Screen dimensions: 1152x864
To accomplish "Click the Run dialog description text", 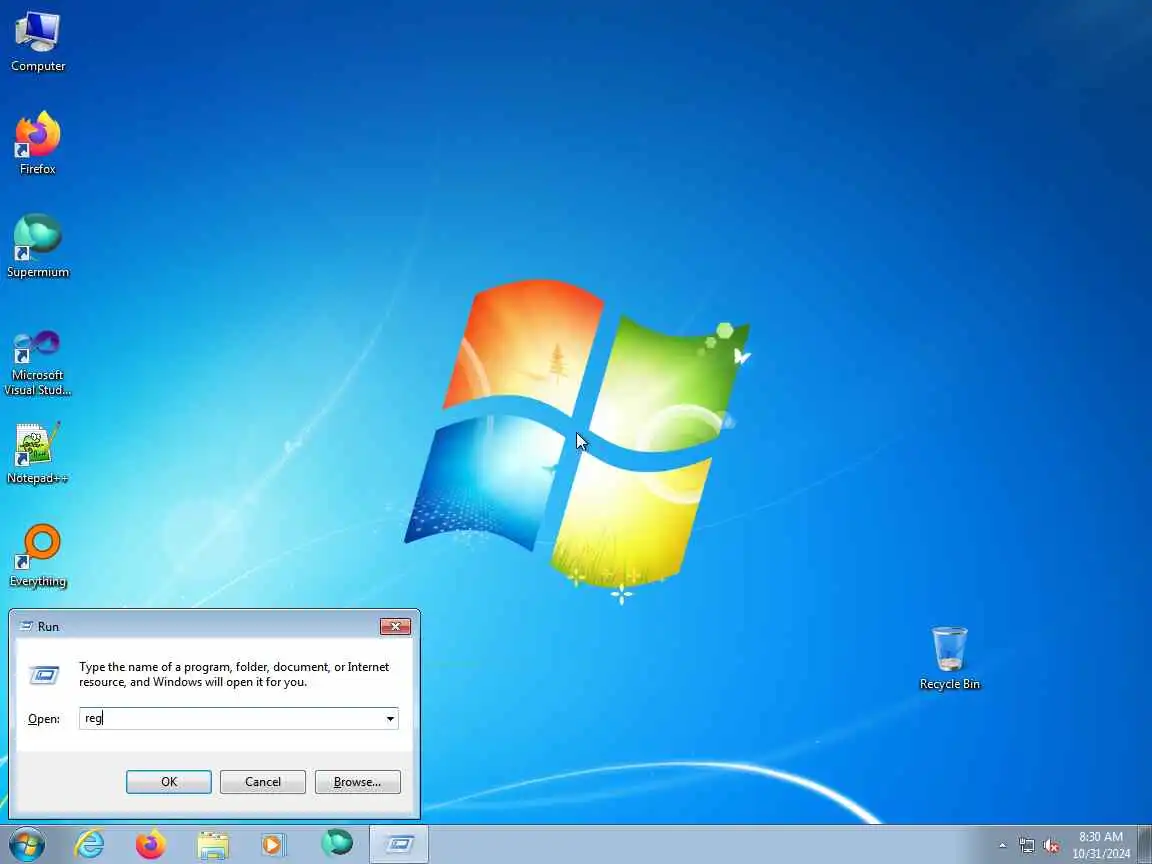I will tap(234, 674).
